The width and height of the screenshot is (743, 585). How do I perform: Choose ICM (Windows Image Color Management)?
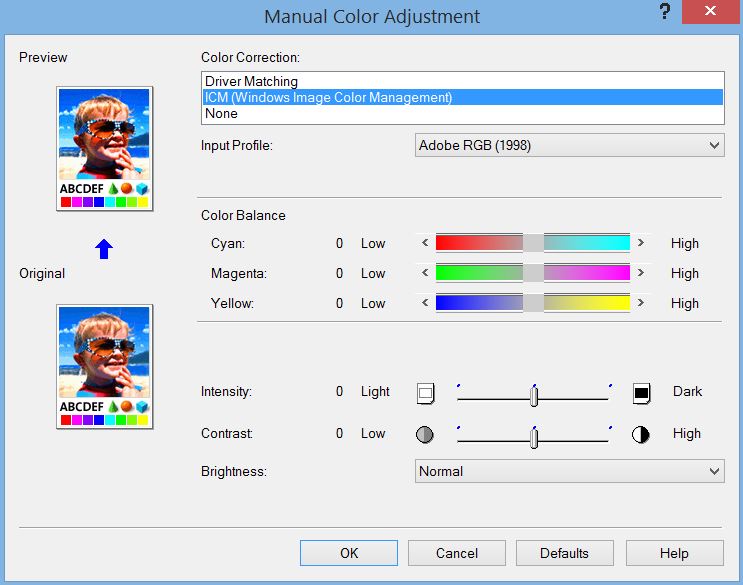pos(328,98)
